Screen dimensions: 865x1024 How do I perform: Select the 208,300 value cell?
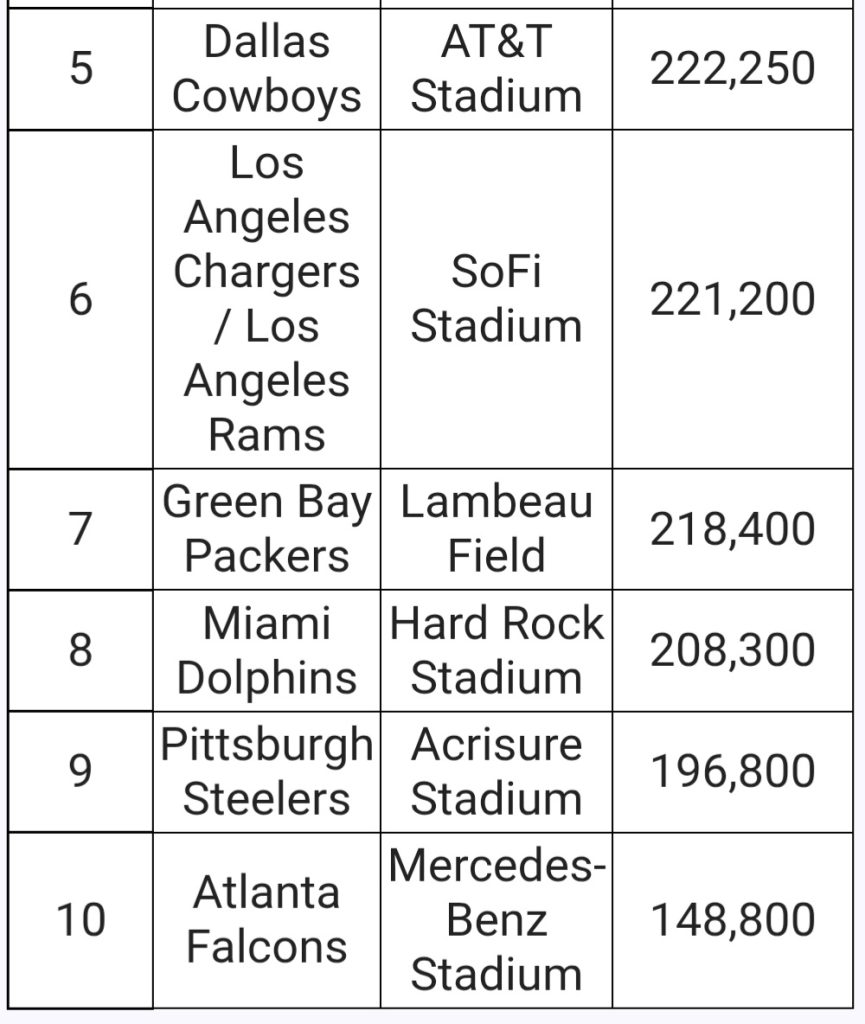[732, 651]
